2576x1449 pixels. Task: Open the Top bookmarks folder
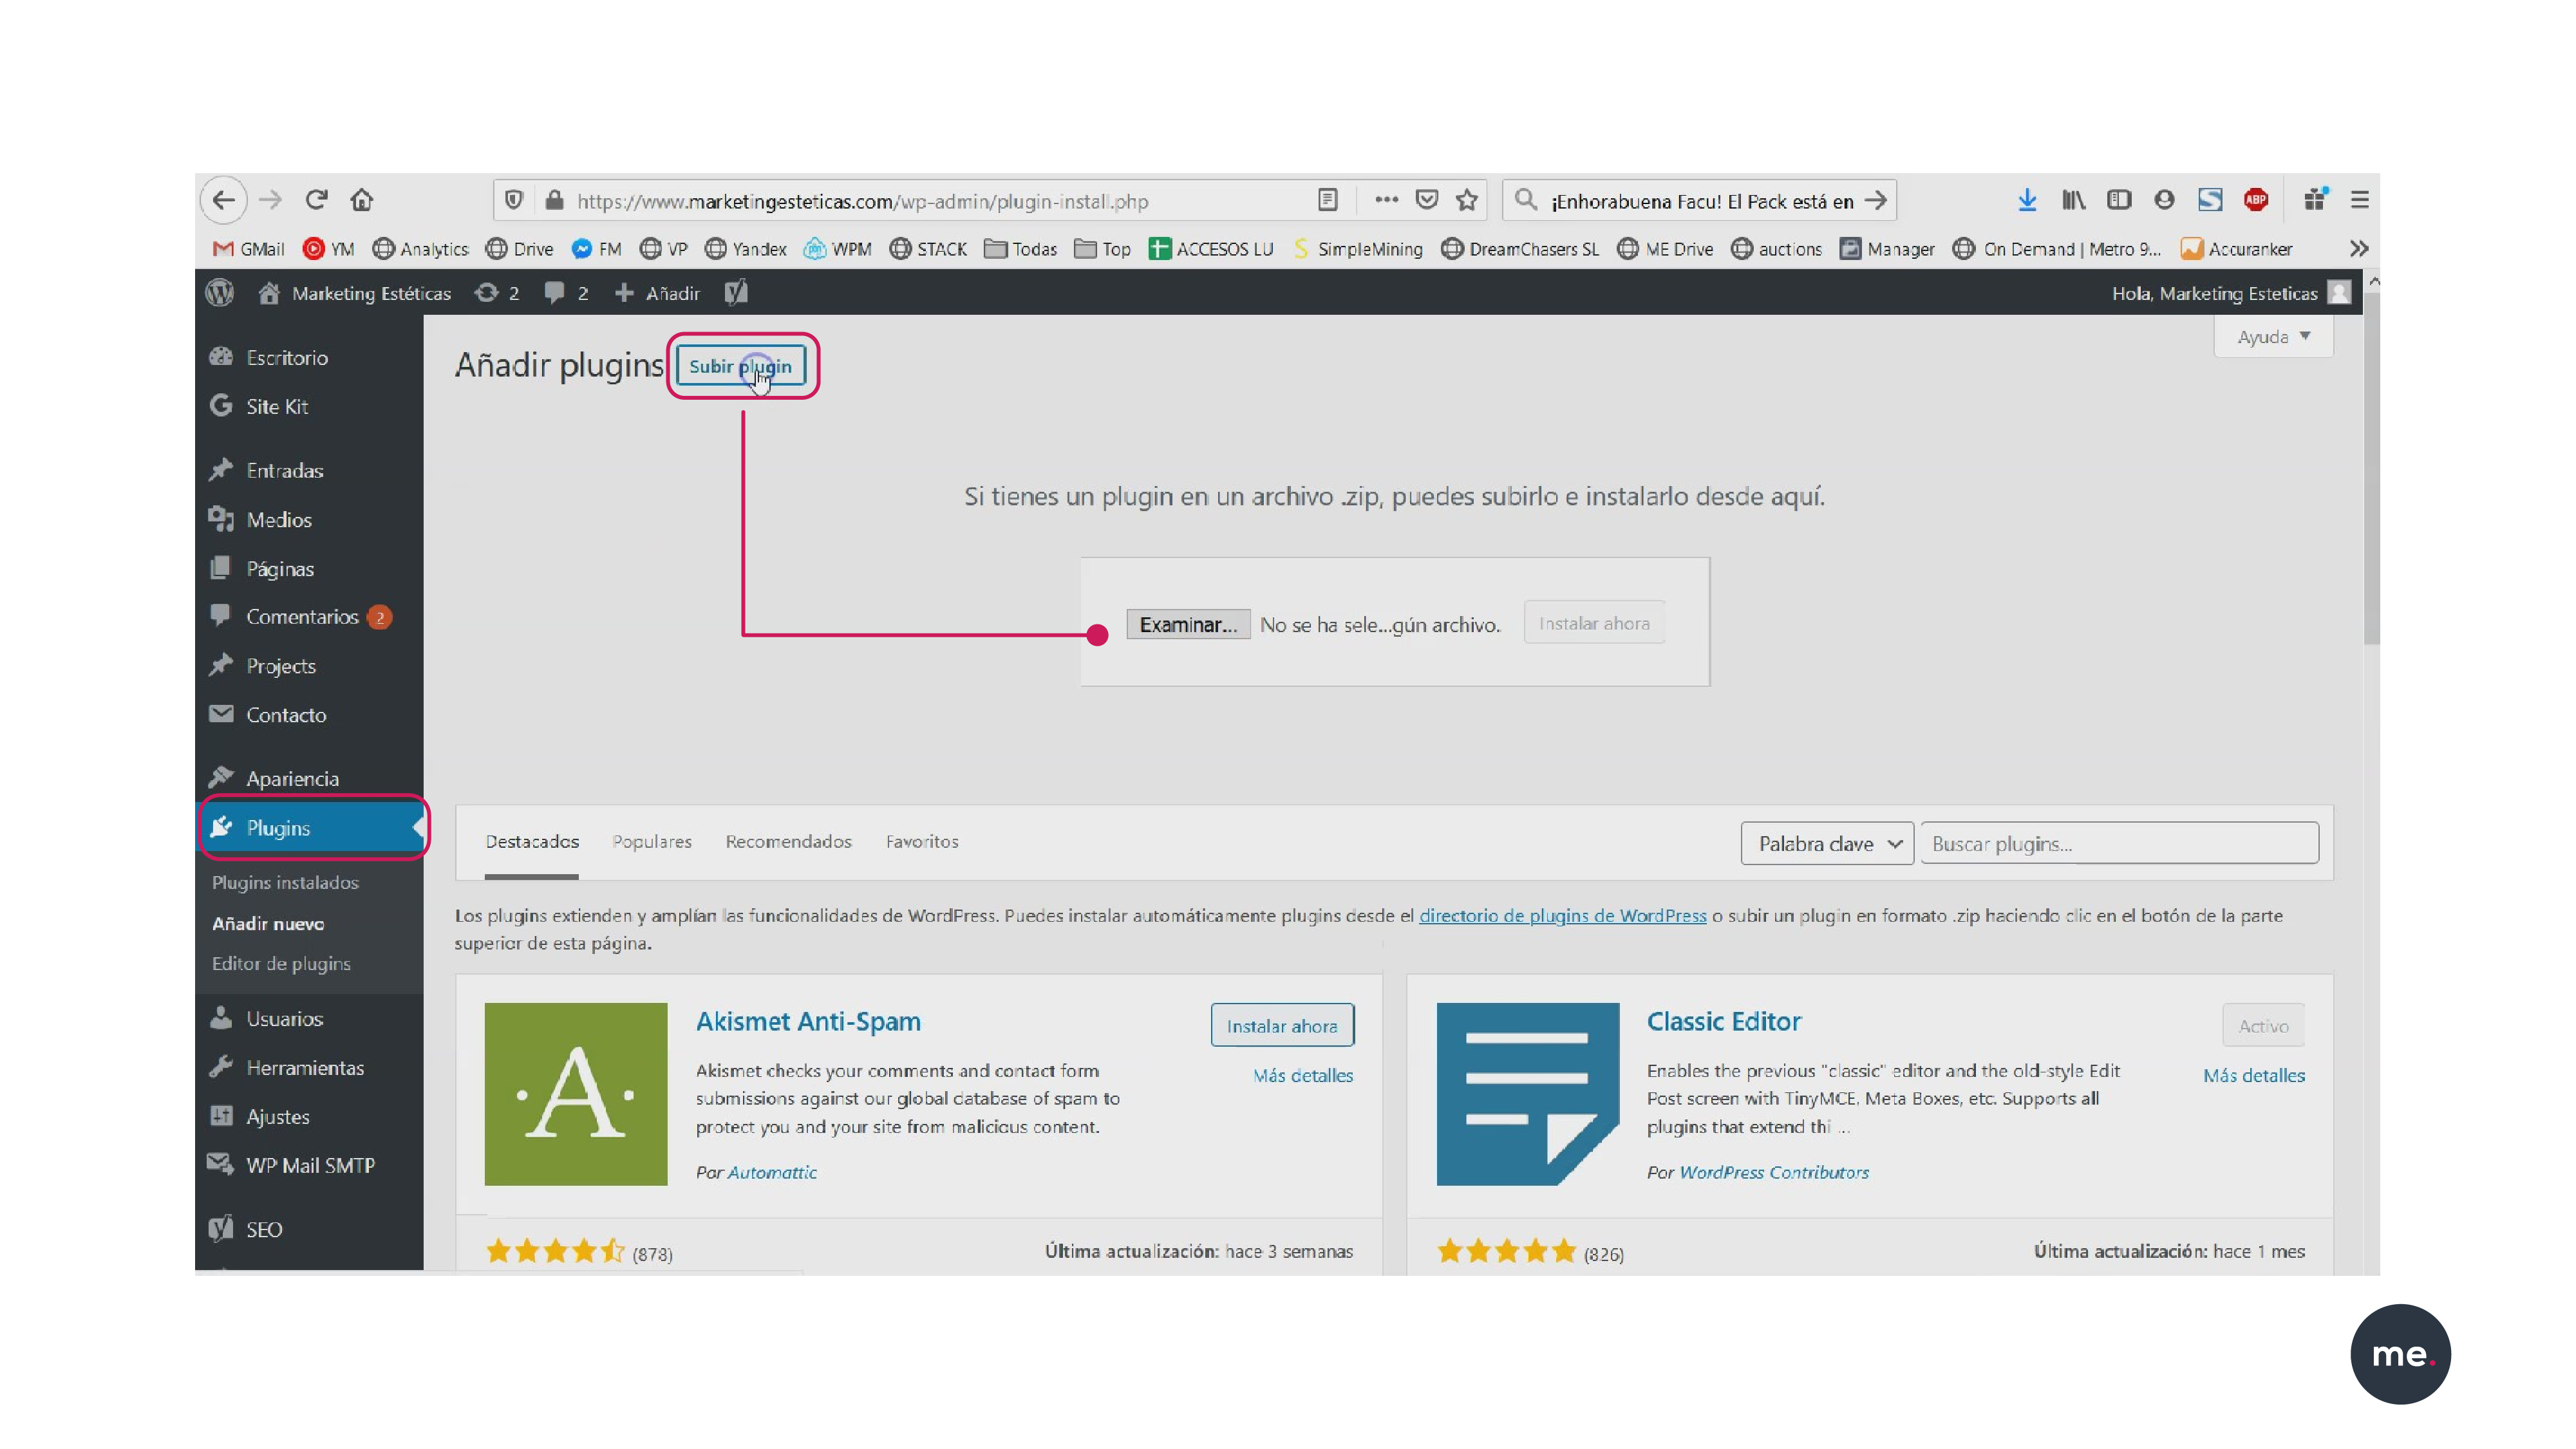(1103, 249)
